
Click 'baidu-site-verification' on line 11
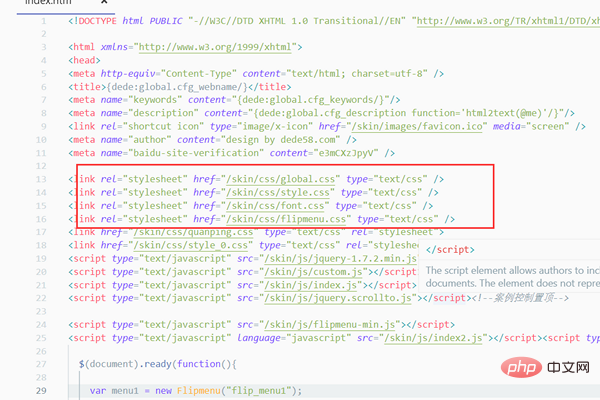(x=196, y=153)
